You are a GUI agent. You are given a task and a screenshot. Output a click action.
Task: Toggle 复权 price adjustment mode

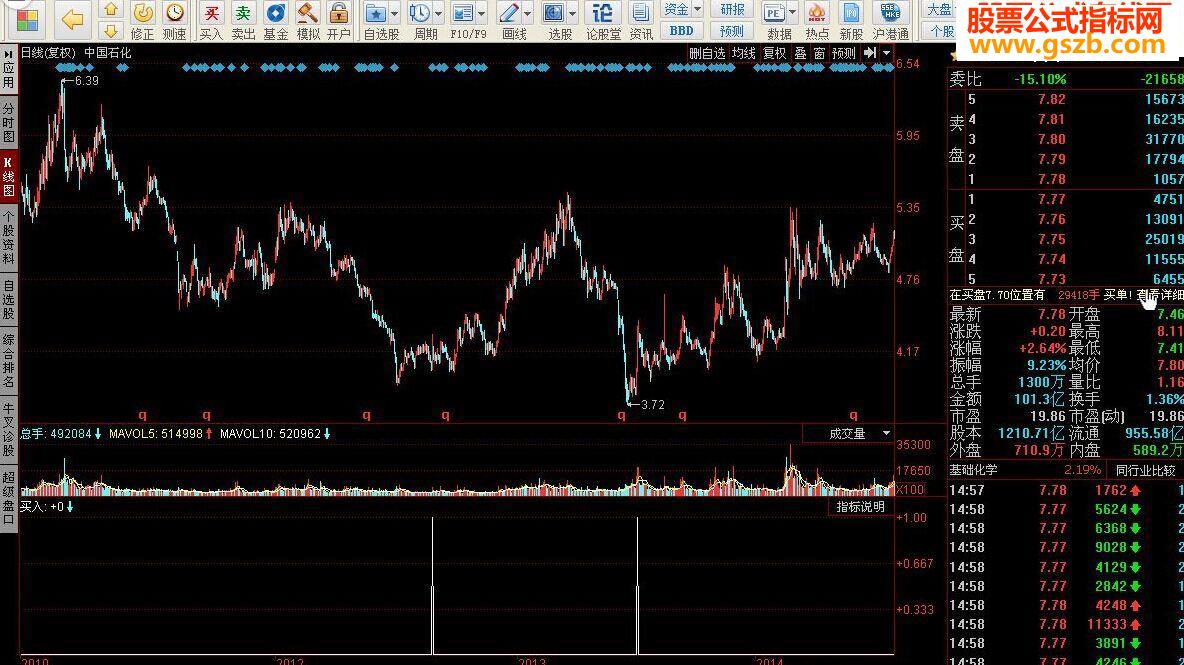coord(775,53)
